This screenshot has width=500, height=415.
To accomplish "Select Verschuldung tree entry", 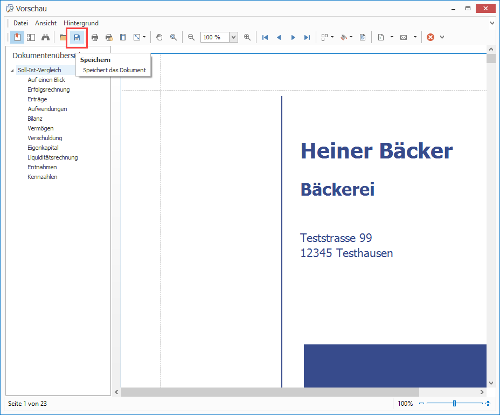I will click(x=45, y=138).
